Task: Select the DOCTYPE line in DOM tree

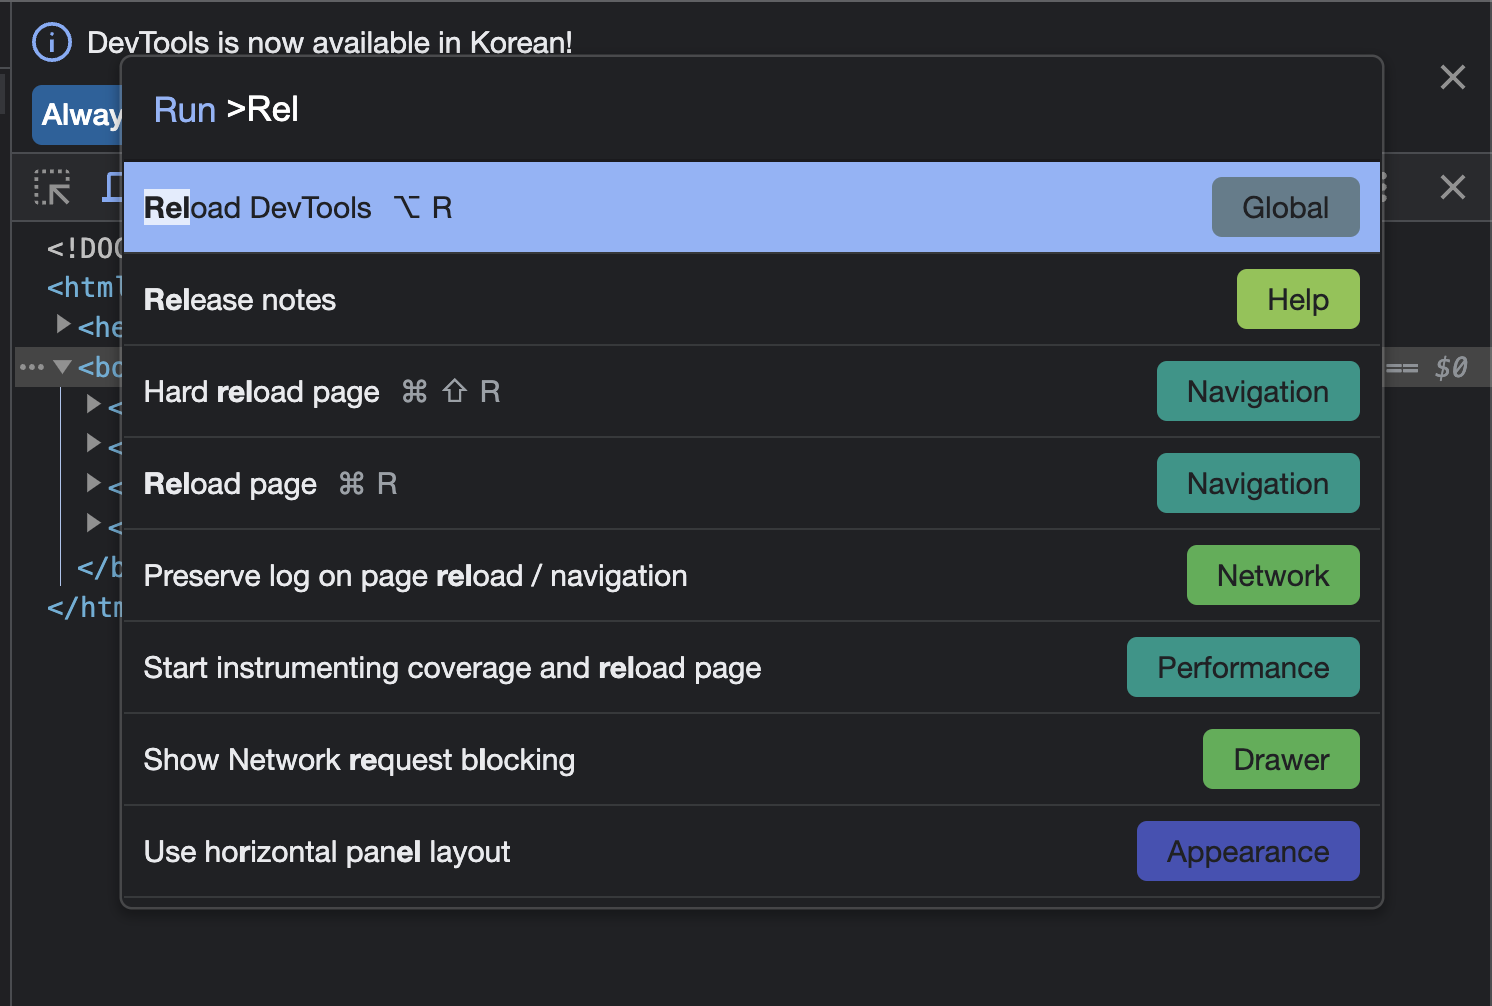Action: point(84,248)
